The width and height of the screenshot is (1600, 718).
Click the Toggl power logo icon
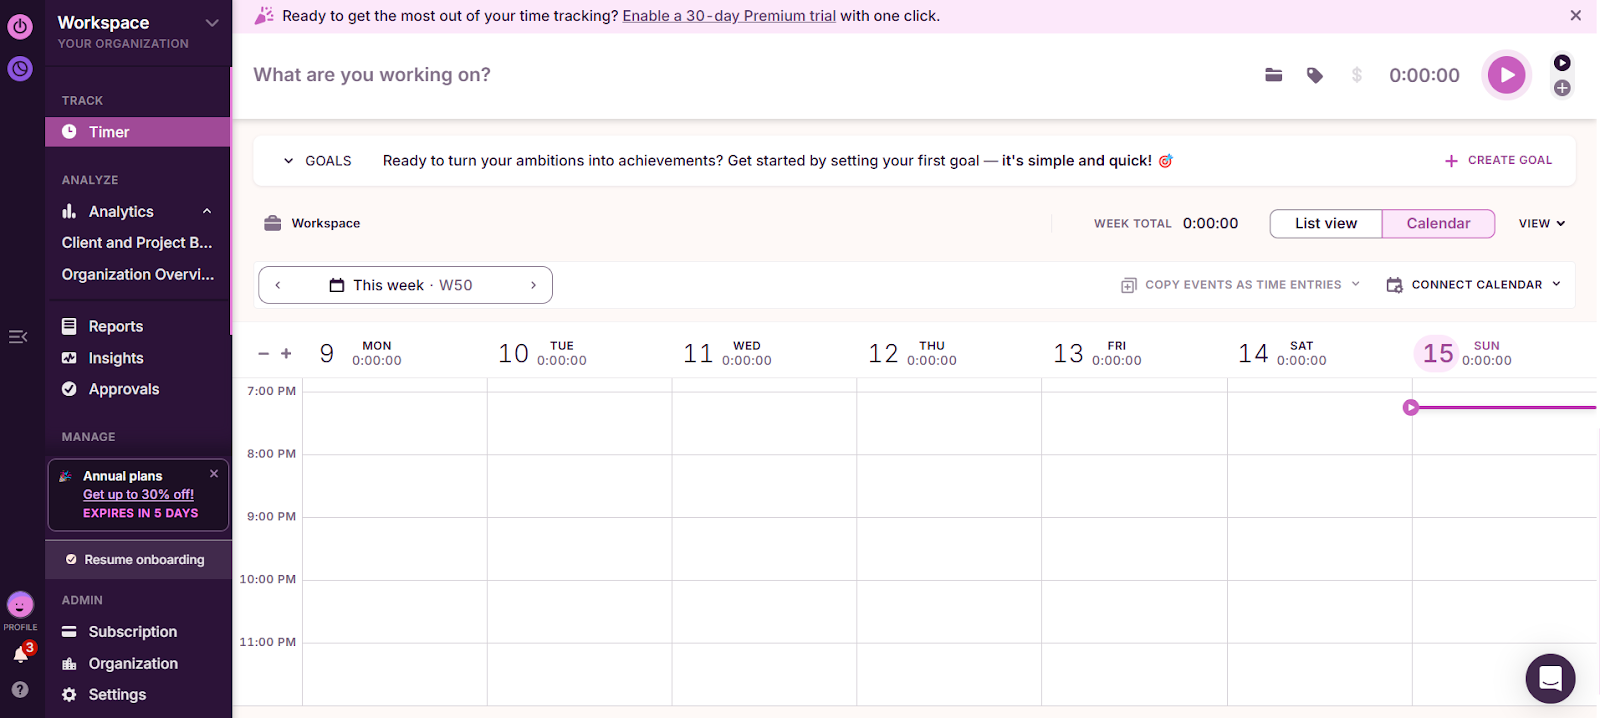(20, 27)
